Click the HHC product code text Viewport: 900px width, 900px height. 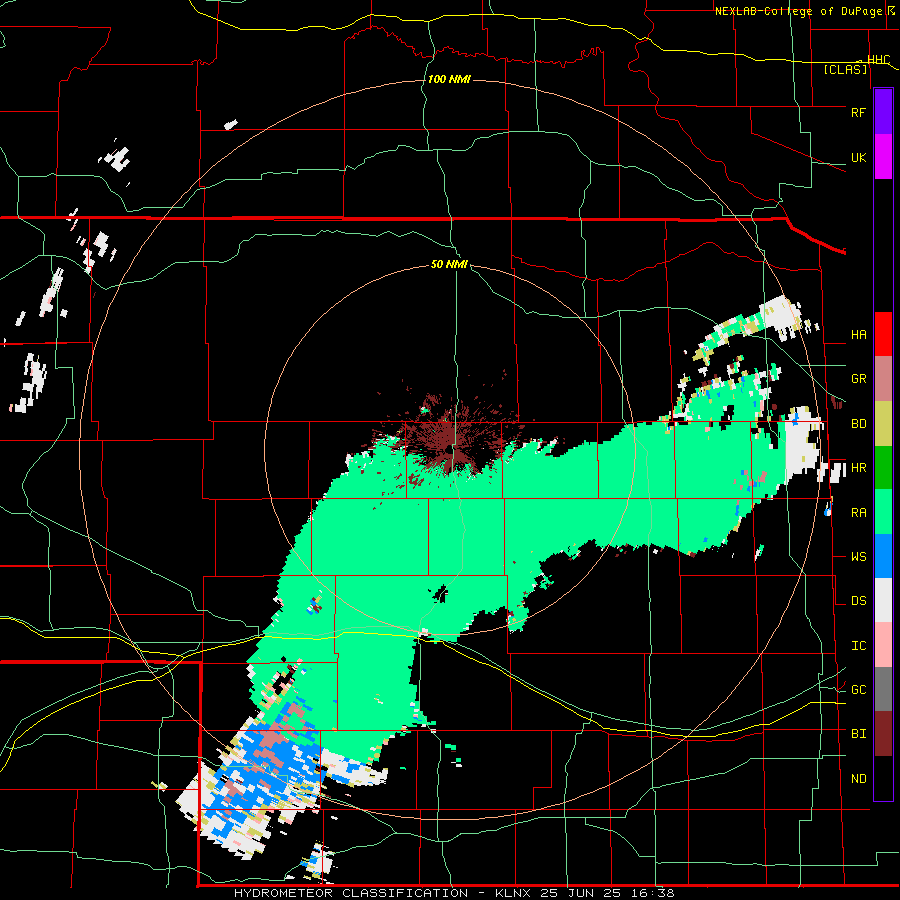coord(878,60)
